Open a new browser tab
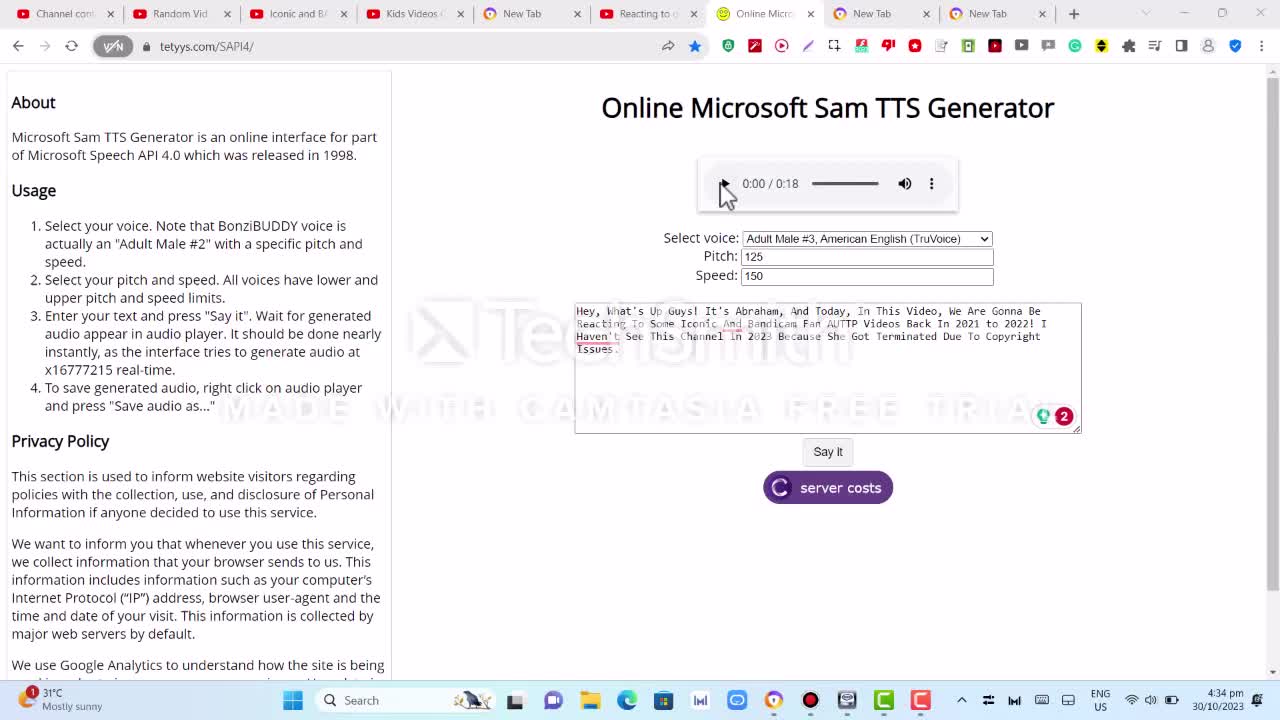The width and height of the screenshot is (1280, 720). tap(1074, 14)
